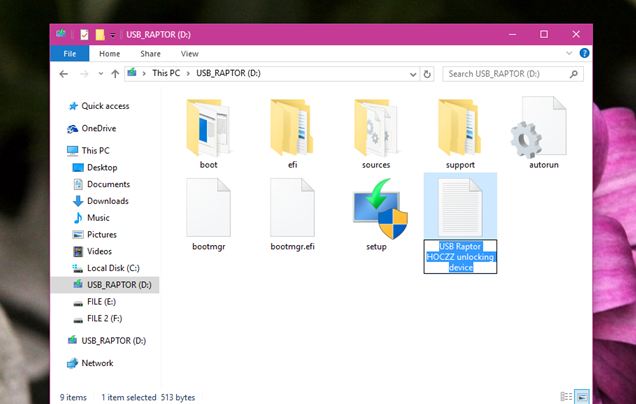
Task: Open Desktop in the navigation pane
Action: pyautogui.click(x=95, y=168)
